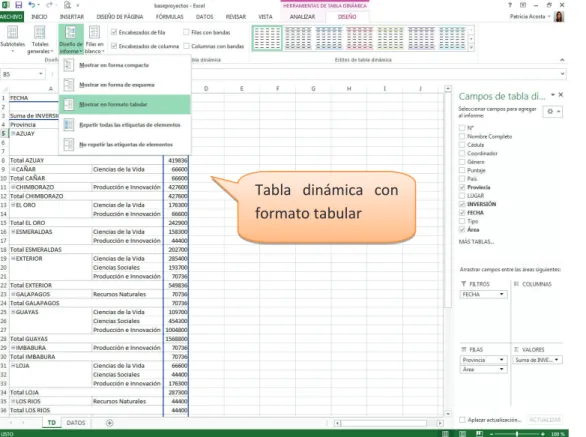Viewport: 586px width, 437px height.
Task: Check the Puntaje field checkbox
Action: [462, 170]
